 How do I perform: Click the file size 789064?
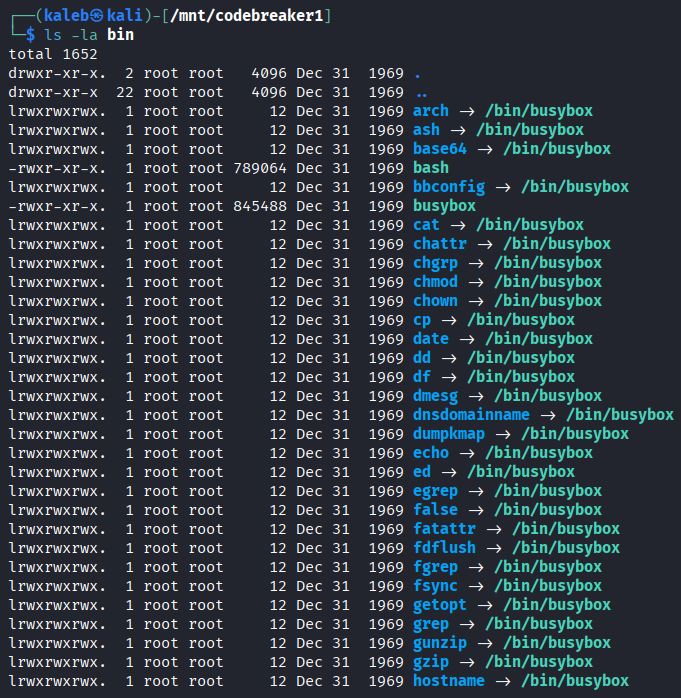(260, 168)
